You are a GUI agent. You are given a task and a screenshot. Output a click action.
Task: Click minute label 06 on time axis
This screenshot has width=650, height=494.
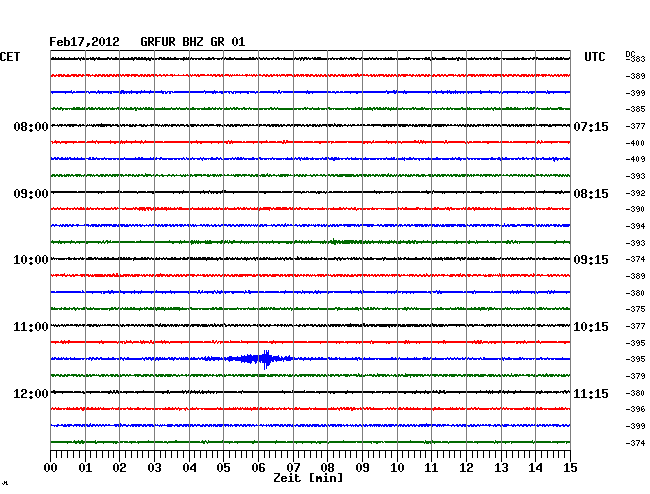point(258,468)
